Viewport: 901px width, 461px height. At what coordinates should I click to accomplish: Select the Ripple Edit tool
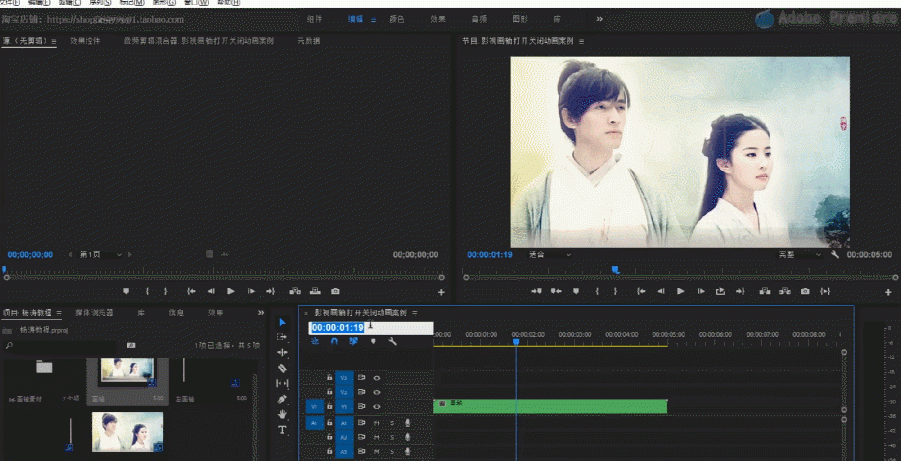tap(282, 352)
